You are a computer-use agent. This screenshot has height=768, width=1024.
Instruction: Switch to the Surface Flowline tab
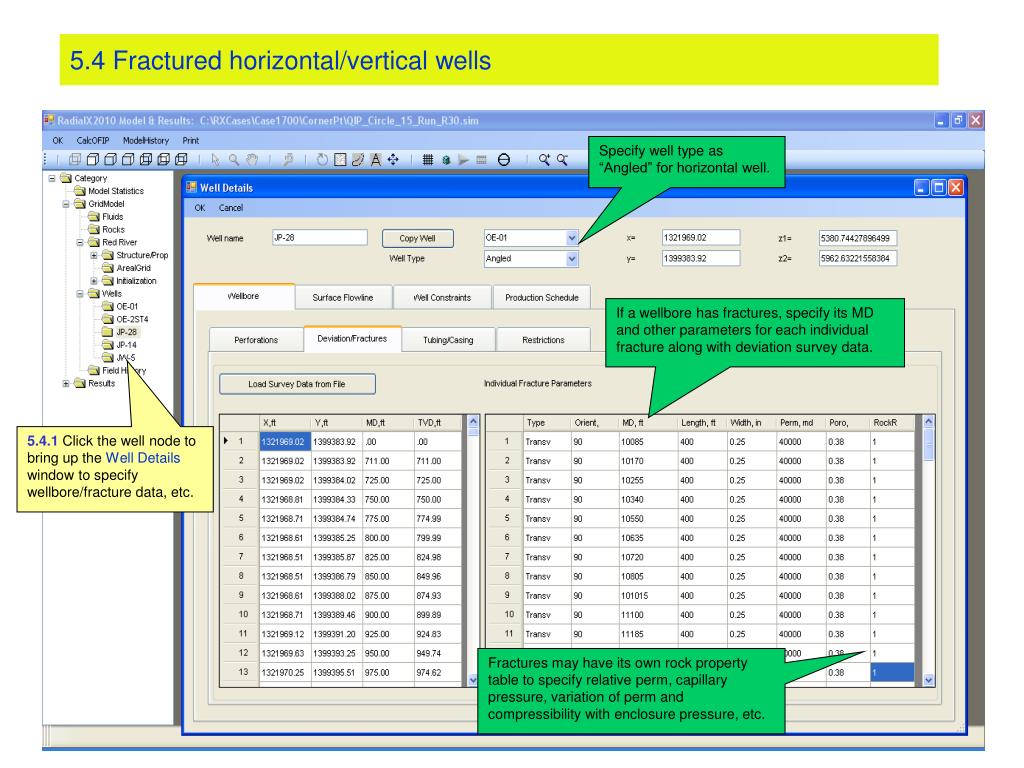(x=343, y=297)
